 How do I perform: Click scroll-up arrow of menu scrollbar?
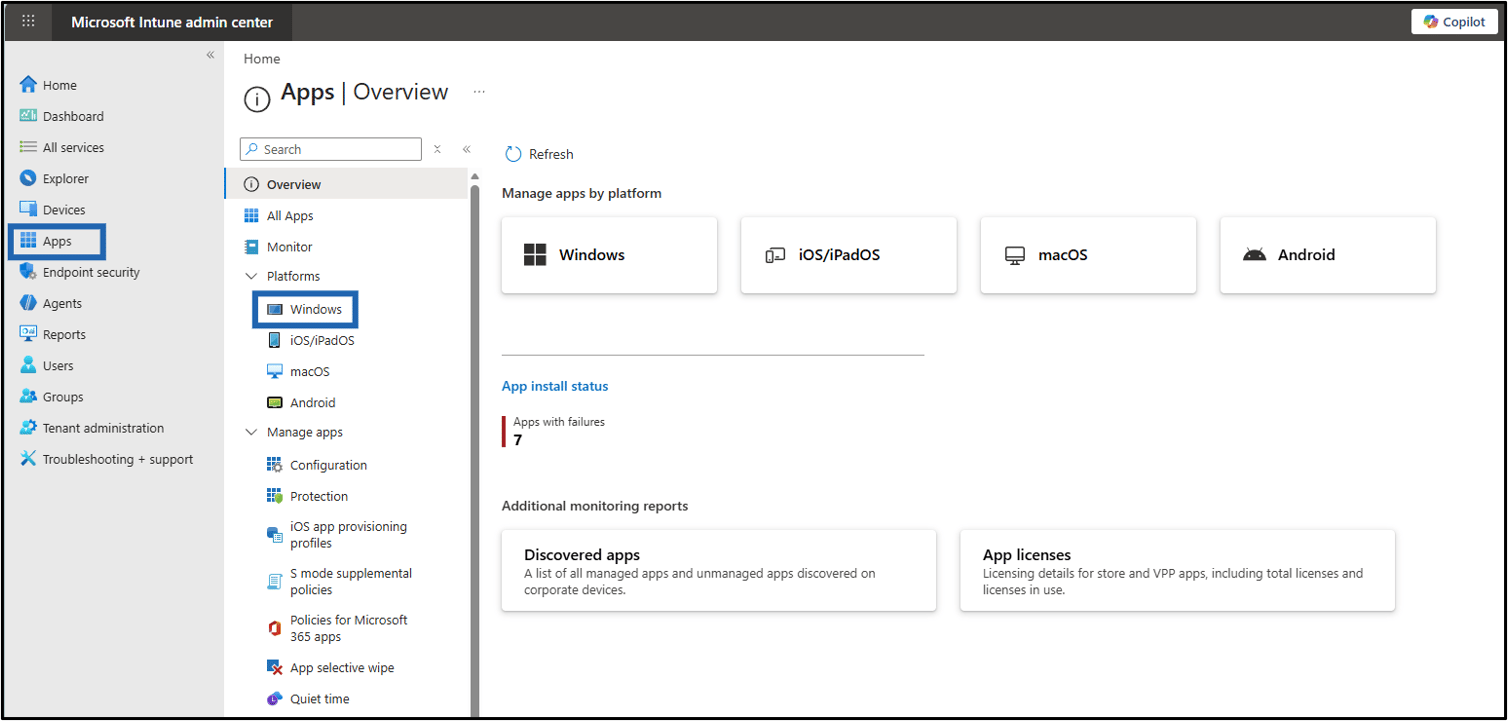[475, 177]
